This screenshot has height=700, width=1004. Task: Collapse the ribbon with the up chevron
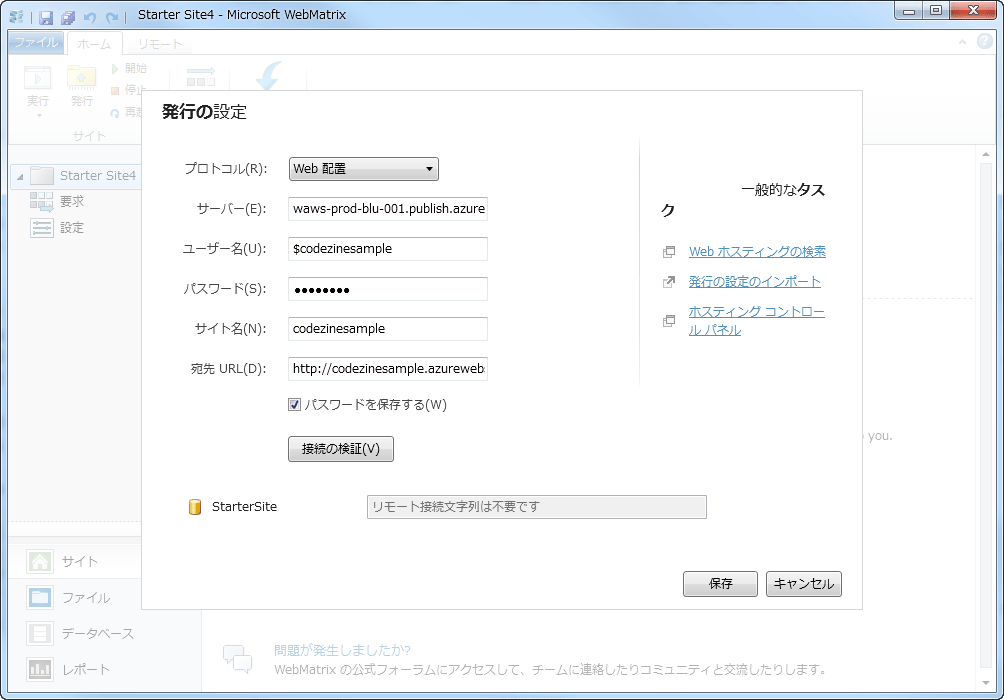[x=962, y=42]
